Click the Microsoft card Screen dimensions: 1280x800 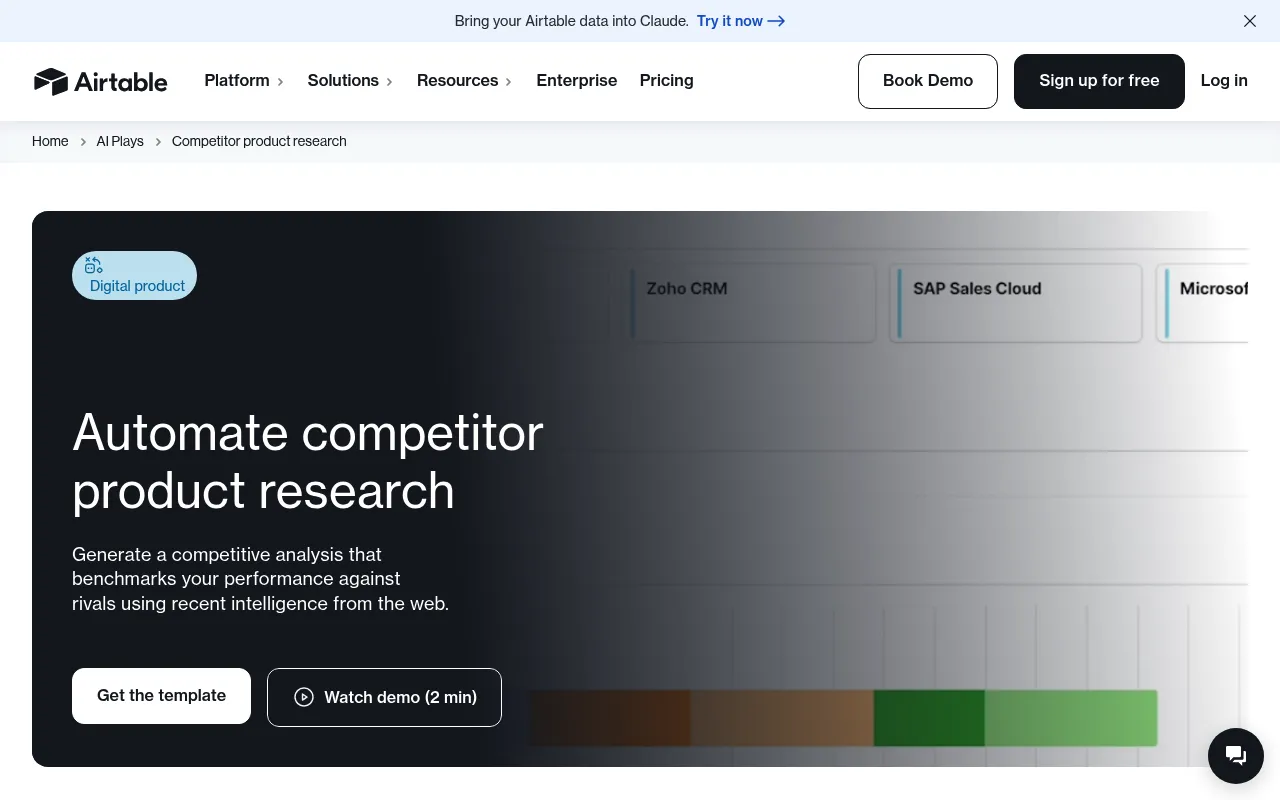[x=1203, y=303]
